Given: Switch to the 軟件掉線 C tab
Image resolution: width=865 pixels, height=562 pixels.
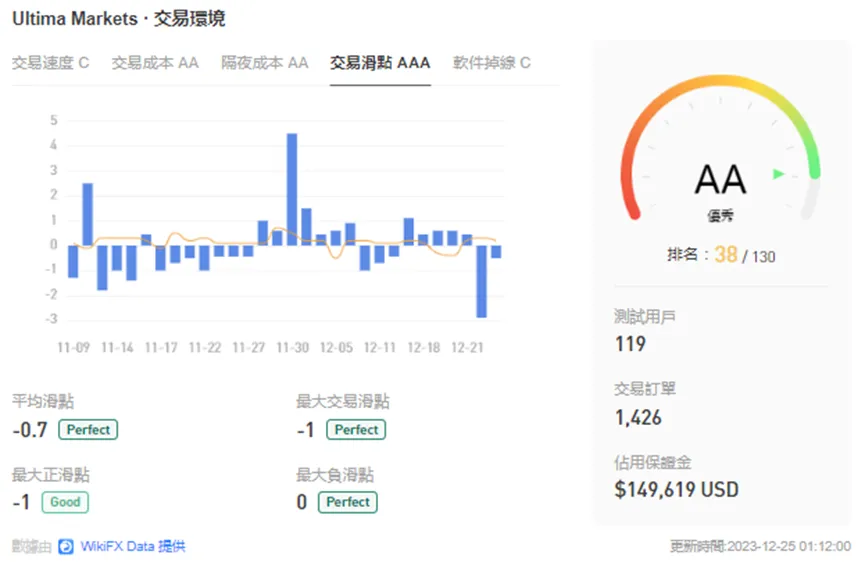Looking at the screenshot, I should [x=492, y=63].
